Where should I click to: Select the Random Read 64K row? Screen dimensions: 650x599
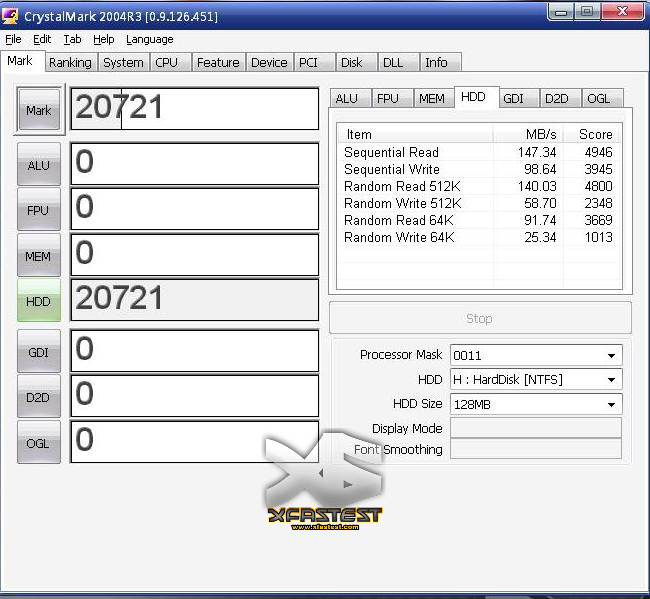[479, 220]
